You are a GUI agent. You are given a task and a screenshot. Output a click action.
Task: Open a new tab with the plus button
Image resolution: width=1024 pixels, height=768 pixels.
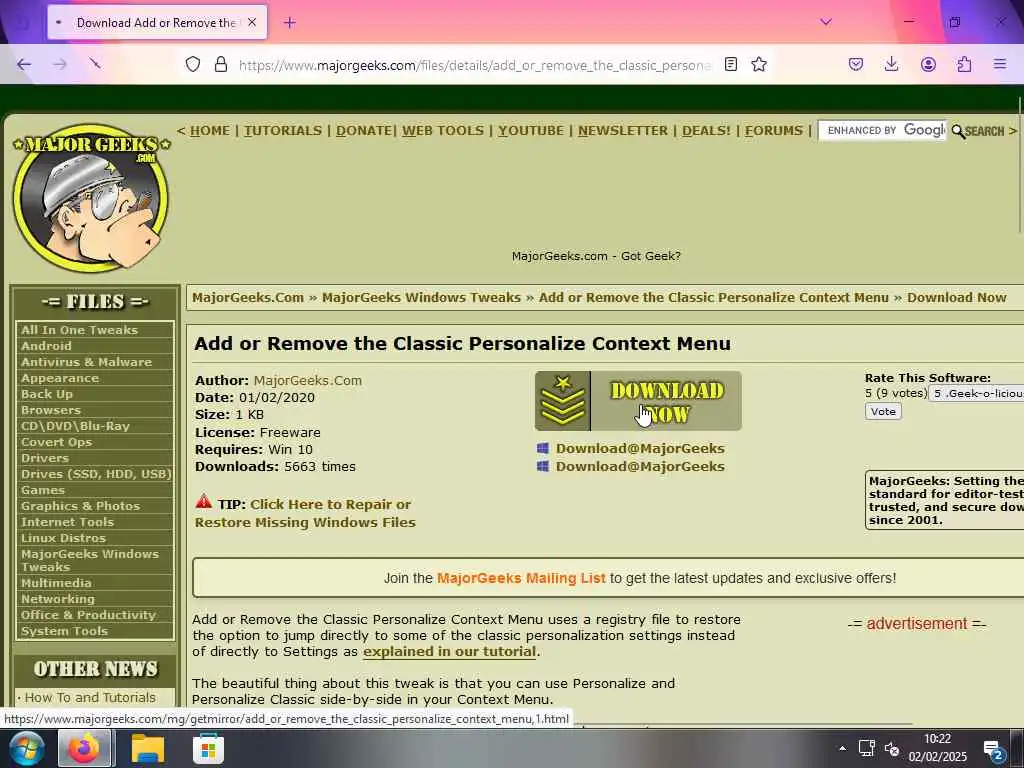[x=290, y=23]
